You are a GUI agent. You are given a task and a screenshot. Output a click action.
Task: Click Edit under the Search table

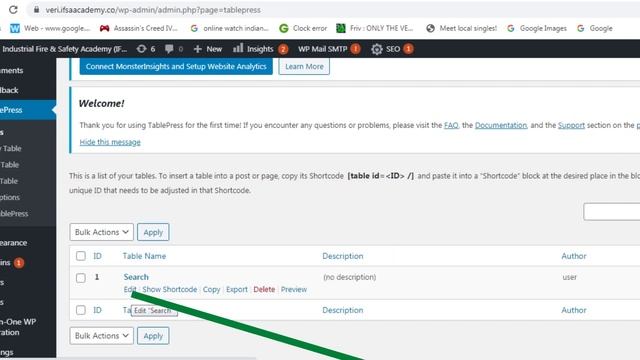point(129,289)
